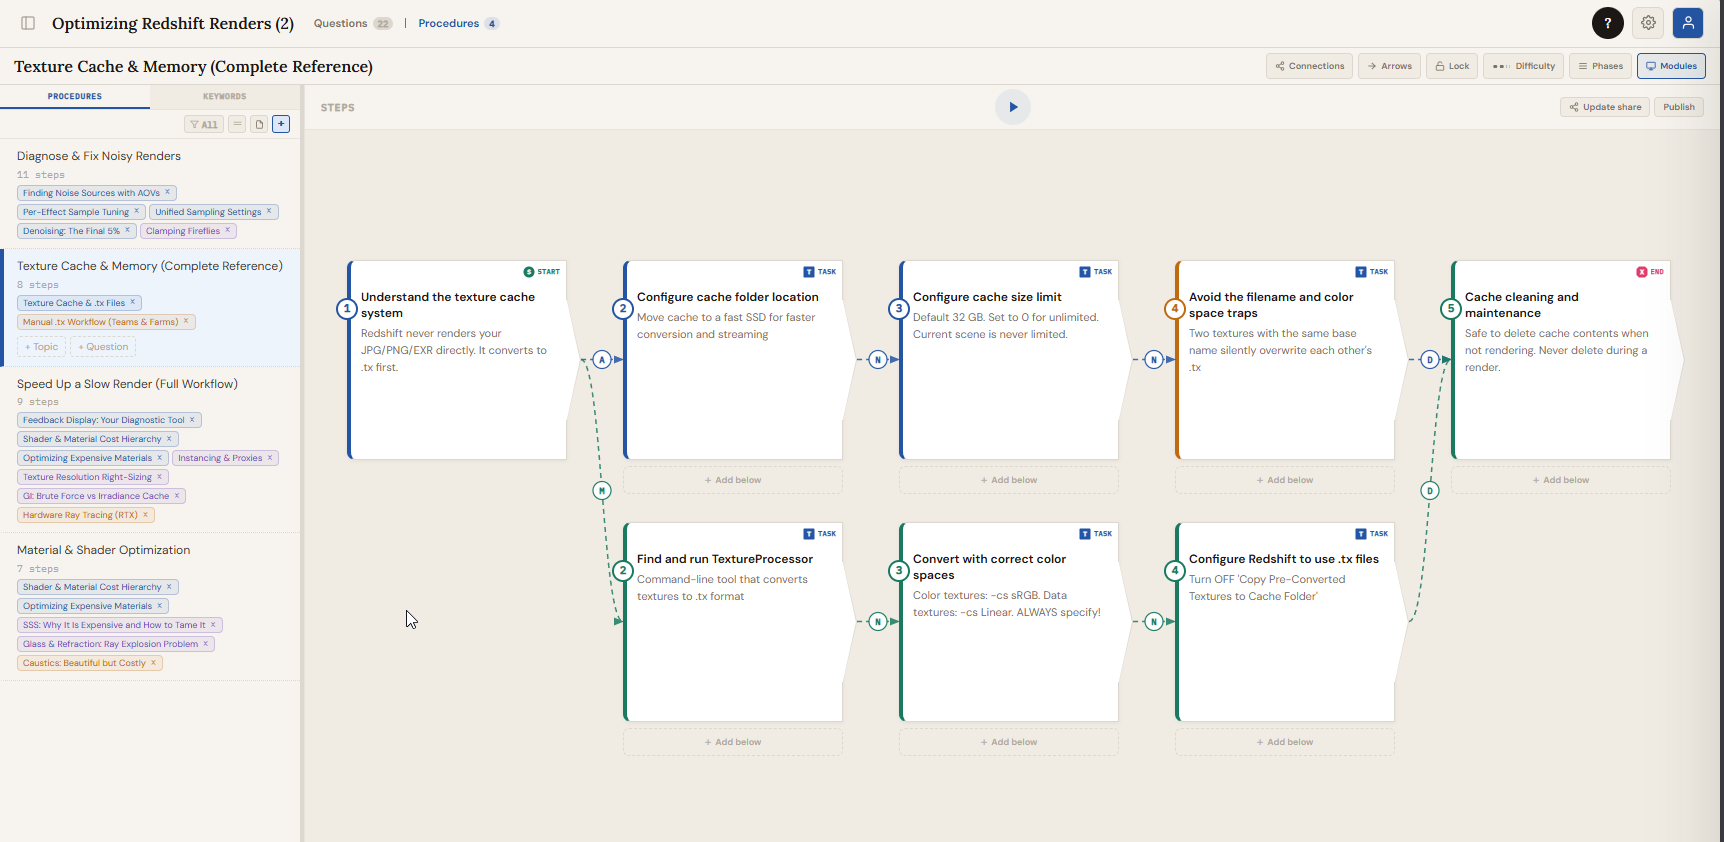Click the blue plus add procedure icon

pyautogui.click(x=281, y=124)
